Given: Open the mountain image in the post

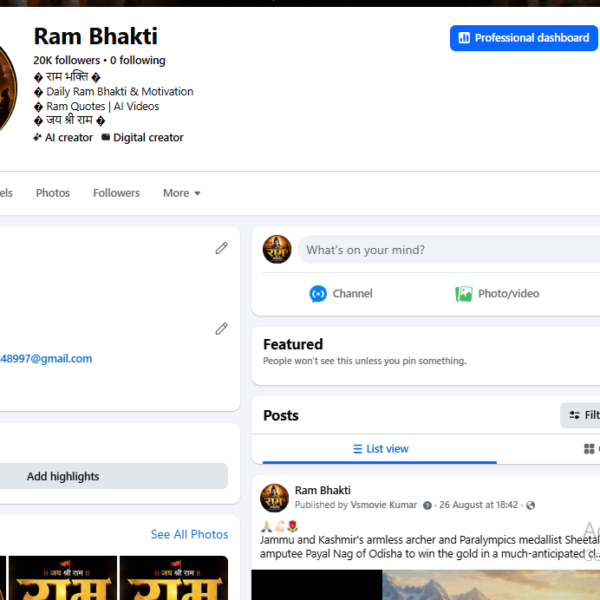Looking at the screenshot, I should [491, 585].
